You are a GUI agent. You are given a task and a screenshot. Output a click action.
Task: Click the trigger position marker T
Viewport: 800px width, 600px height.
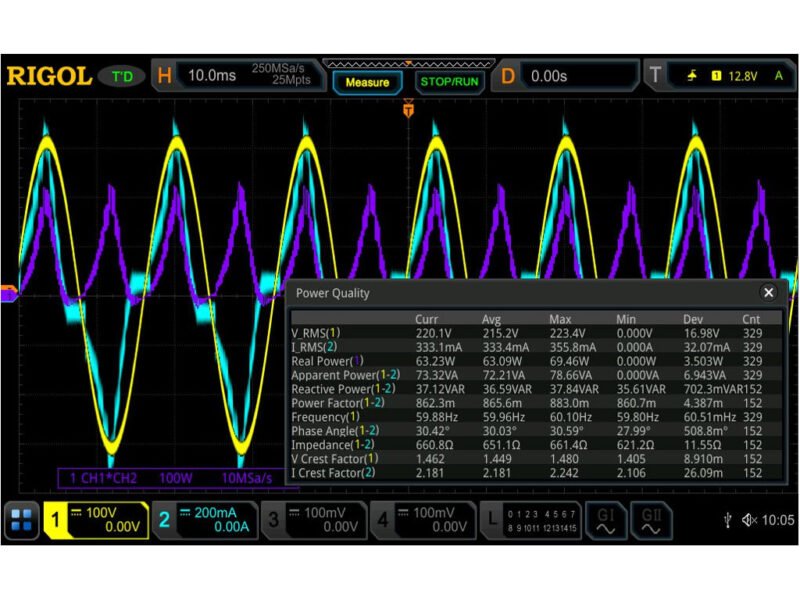click(408, 109)
